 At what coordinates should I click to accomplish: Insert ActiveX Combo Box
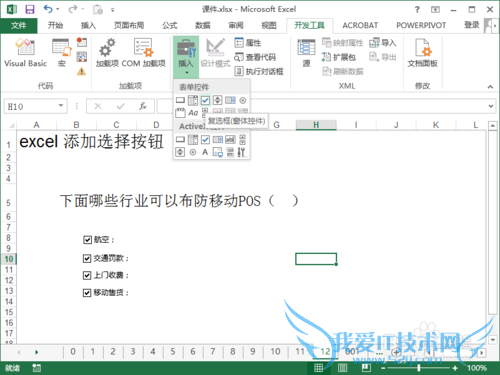pos(193,139)
